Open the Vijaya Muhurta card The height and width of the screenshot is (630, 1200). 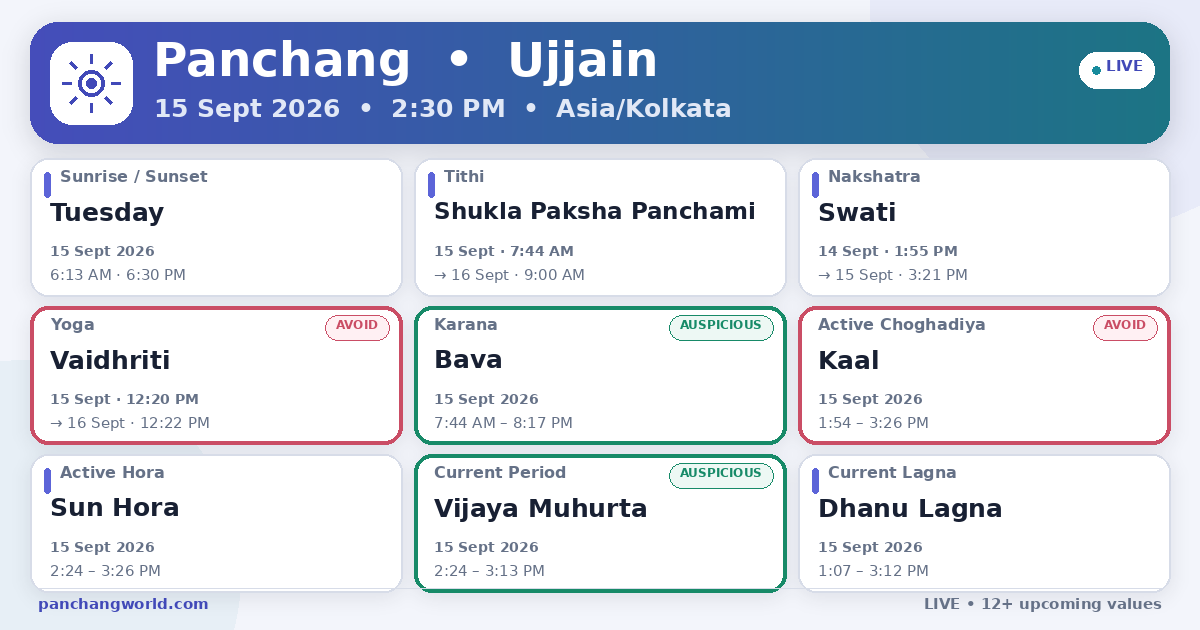pyautogui.click(x=600, y=523)
